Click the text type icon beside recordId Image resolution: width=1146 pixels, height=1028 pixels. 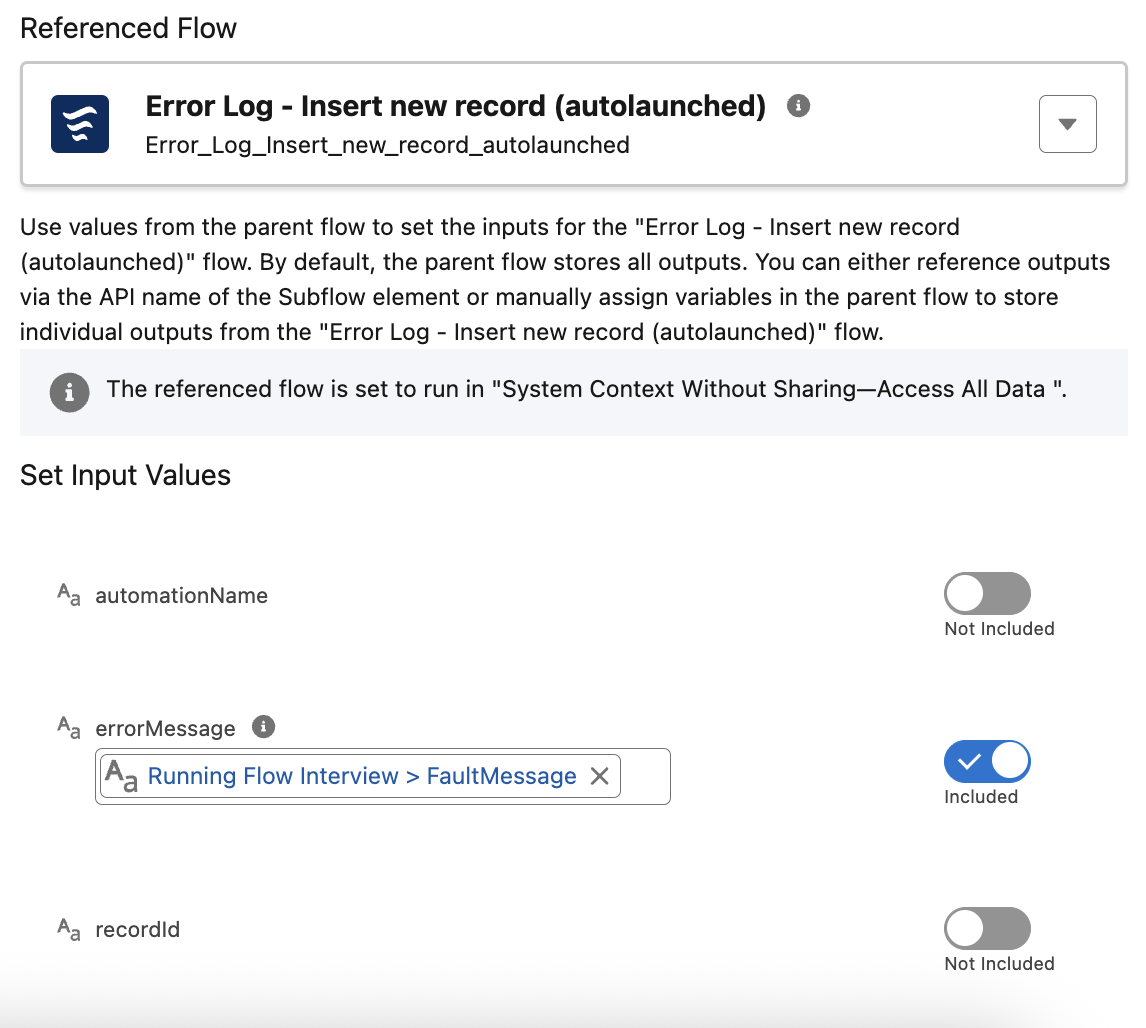click(x=68, y=930)
